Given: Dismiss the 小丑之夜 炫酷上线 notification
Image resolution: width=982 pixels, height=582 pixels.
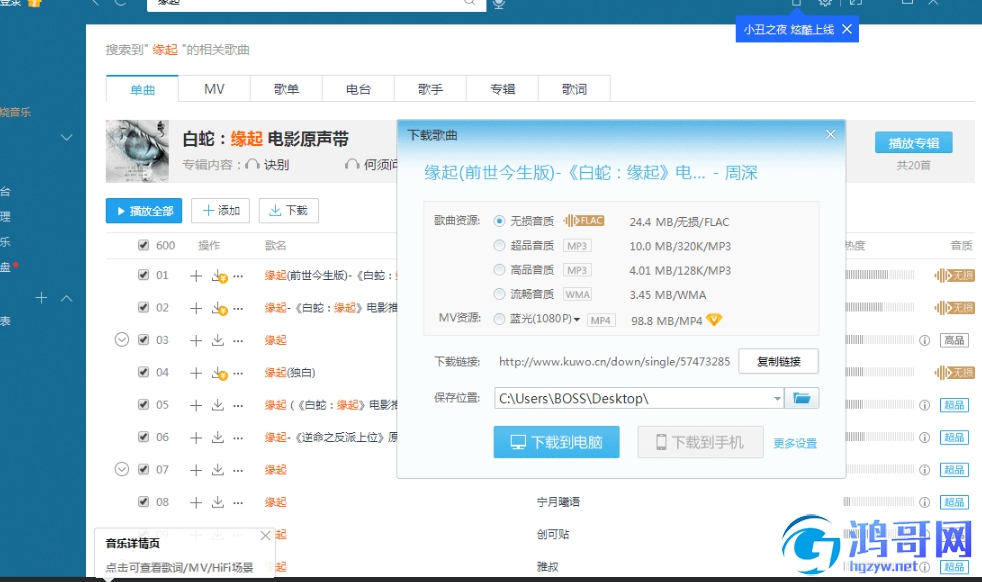Looking at the screenshot, I should [847, 29].
